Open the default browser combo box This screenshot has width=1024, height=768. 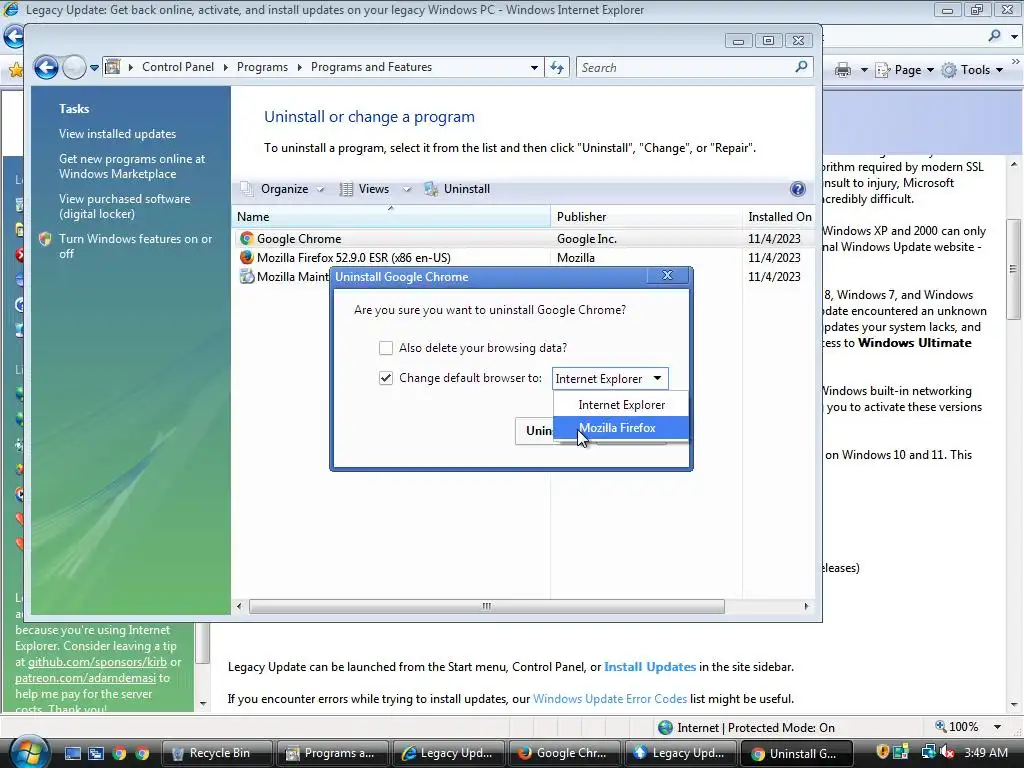[x=610, y=378]
